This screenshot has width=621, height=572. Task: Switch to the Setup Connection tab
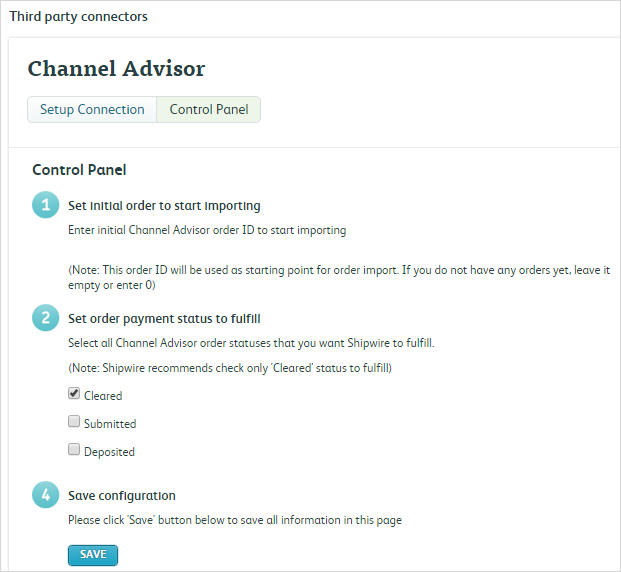pyautogui.click(x=92, y=110)
